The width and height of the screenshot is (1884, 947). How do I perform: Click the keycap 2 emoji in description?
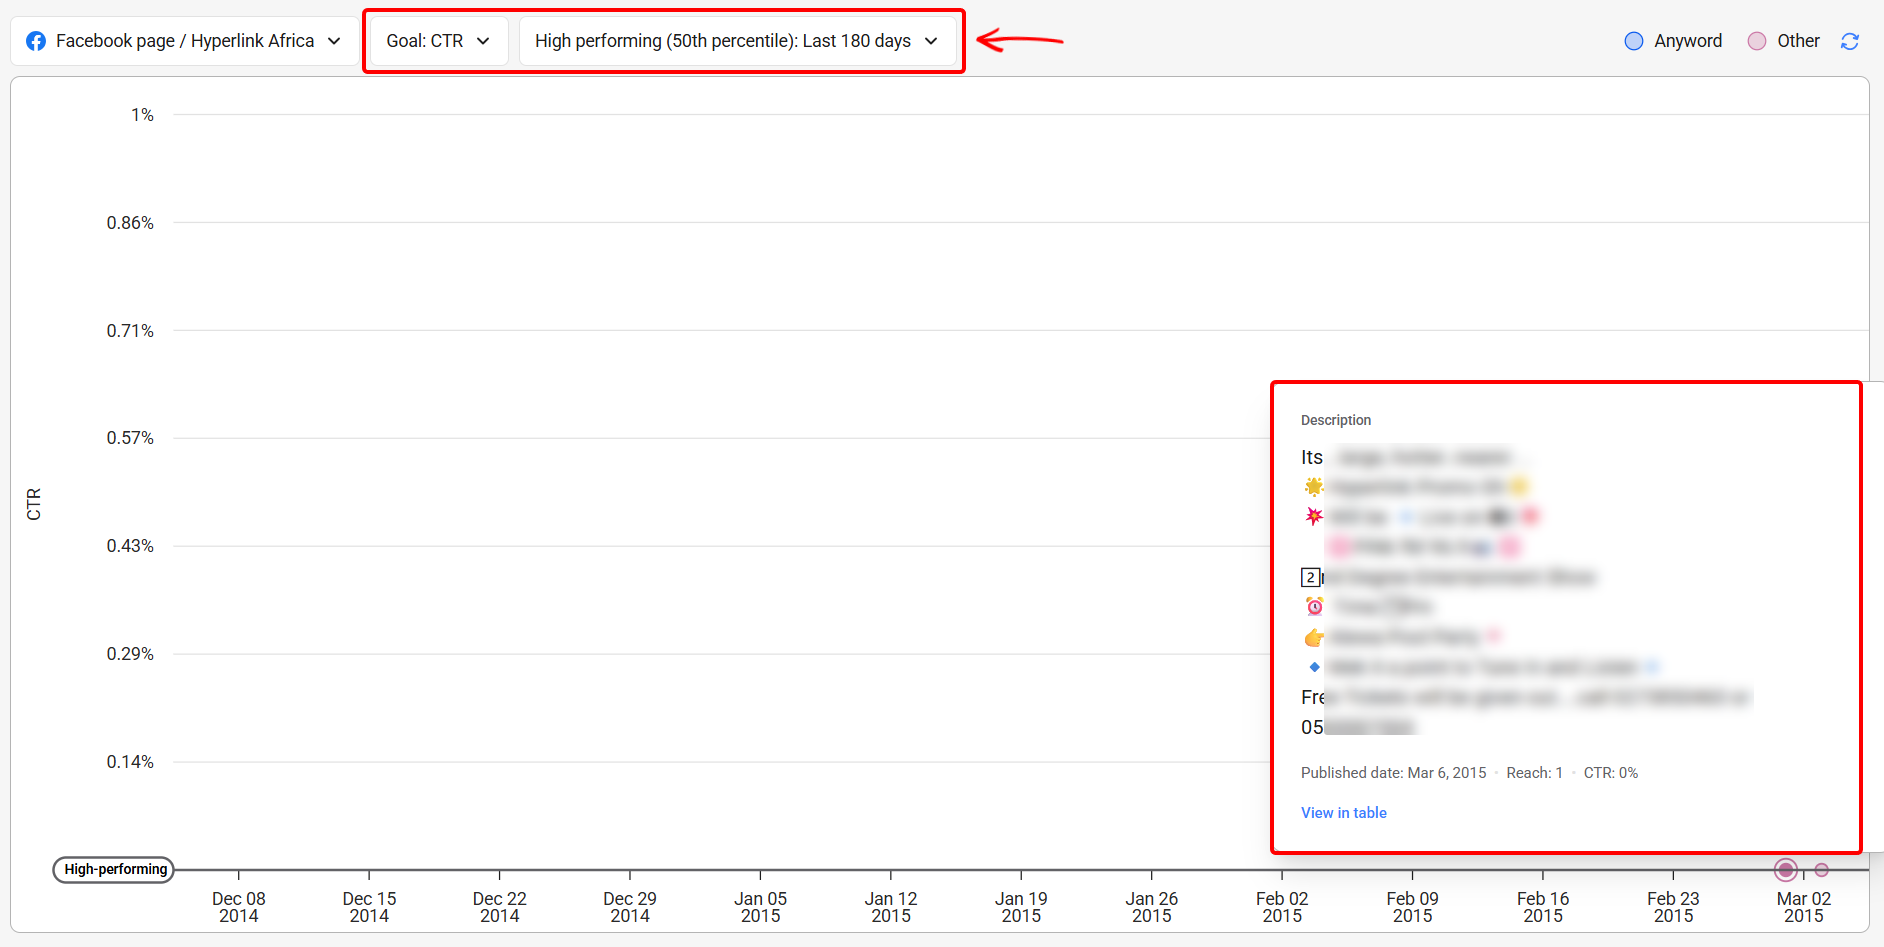tap(1310, 577)
